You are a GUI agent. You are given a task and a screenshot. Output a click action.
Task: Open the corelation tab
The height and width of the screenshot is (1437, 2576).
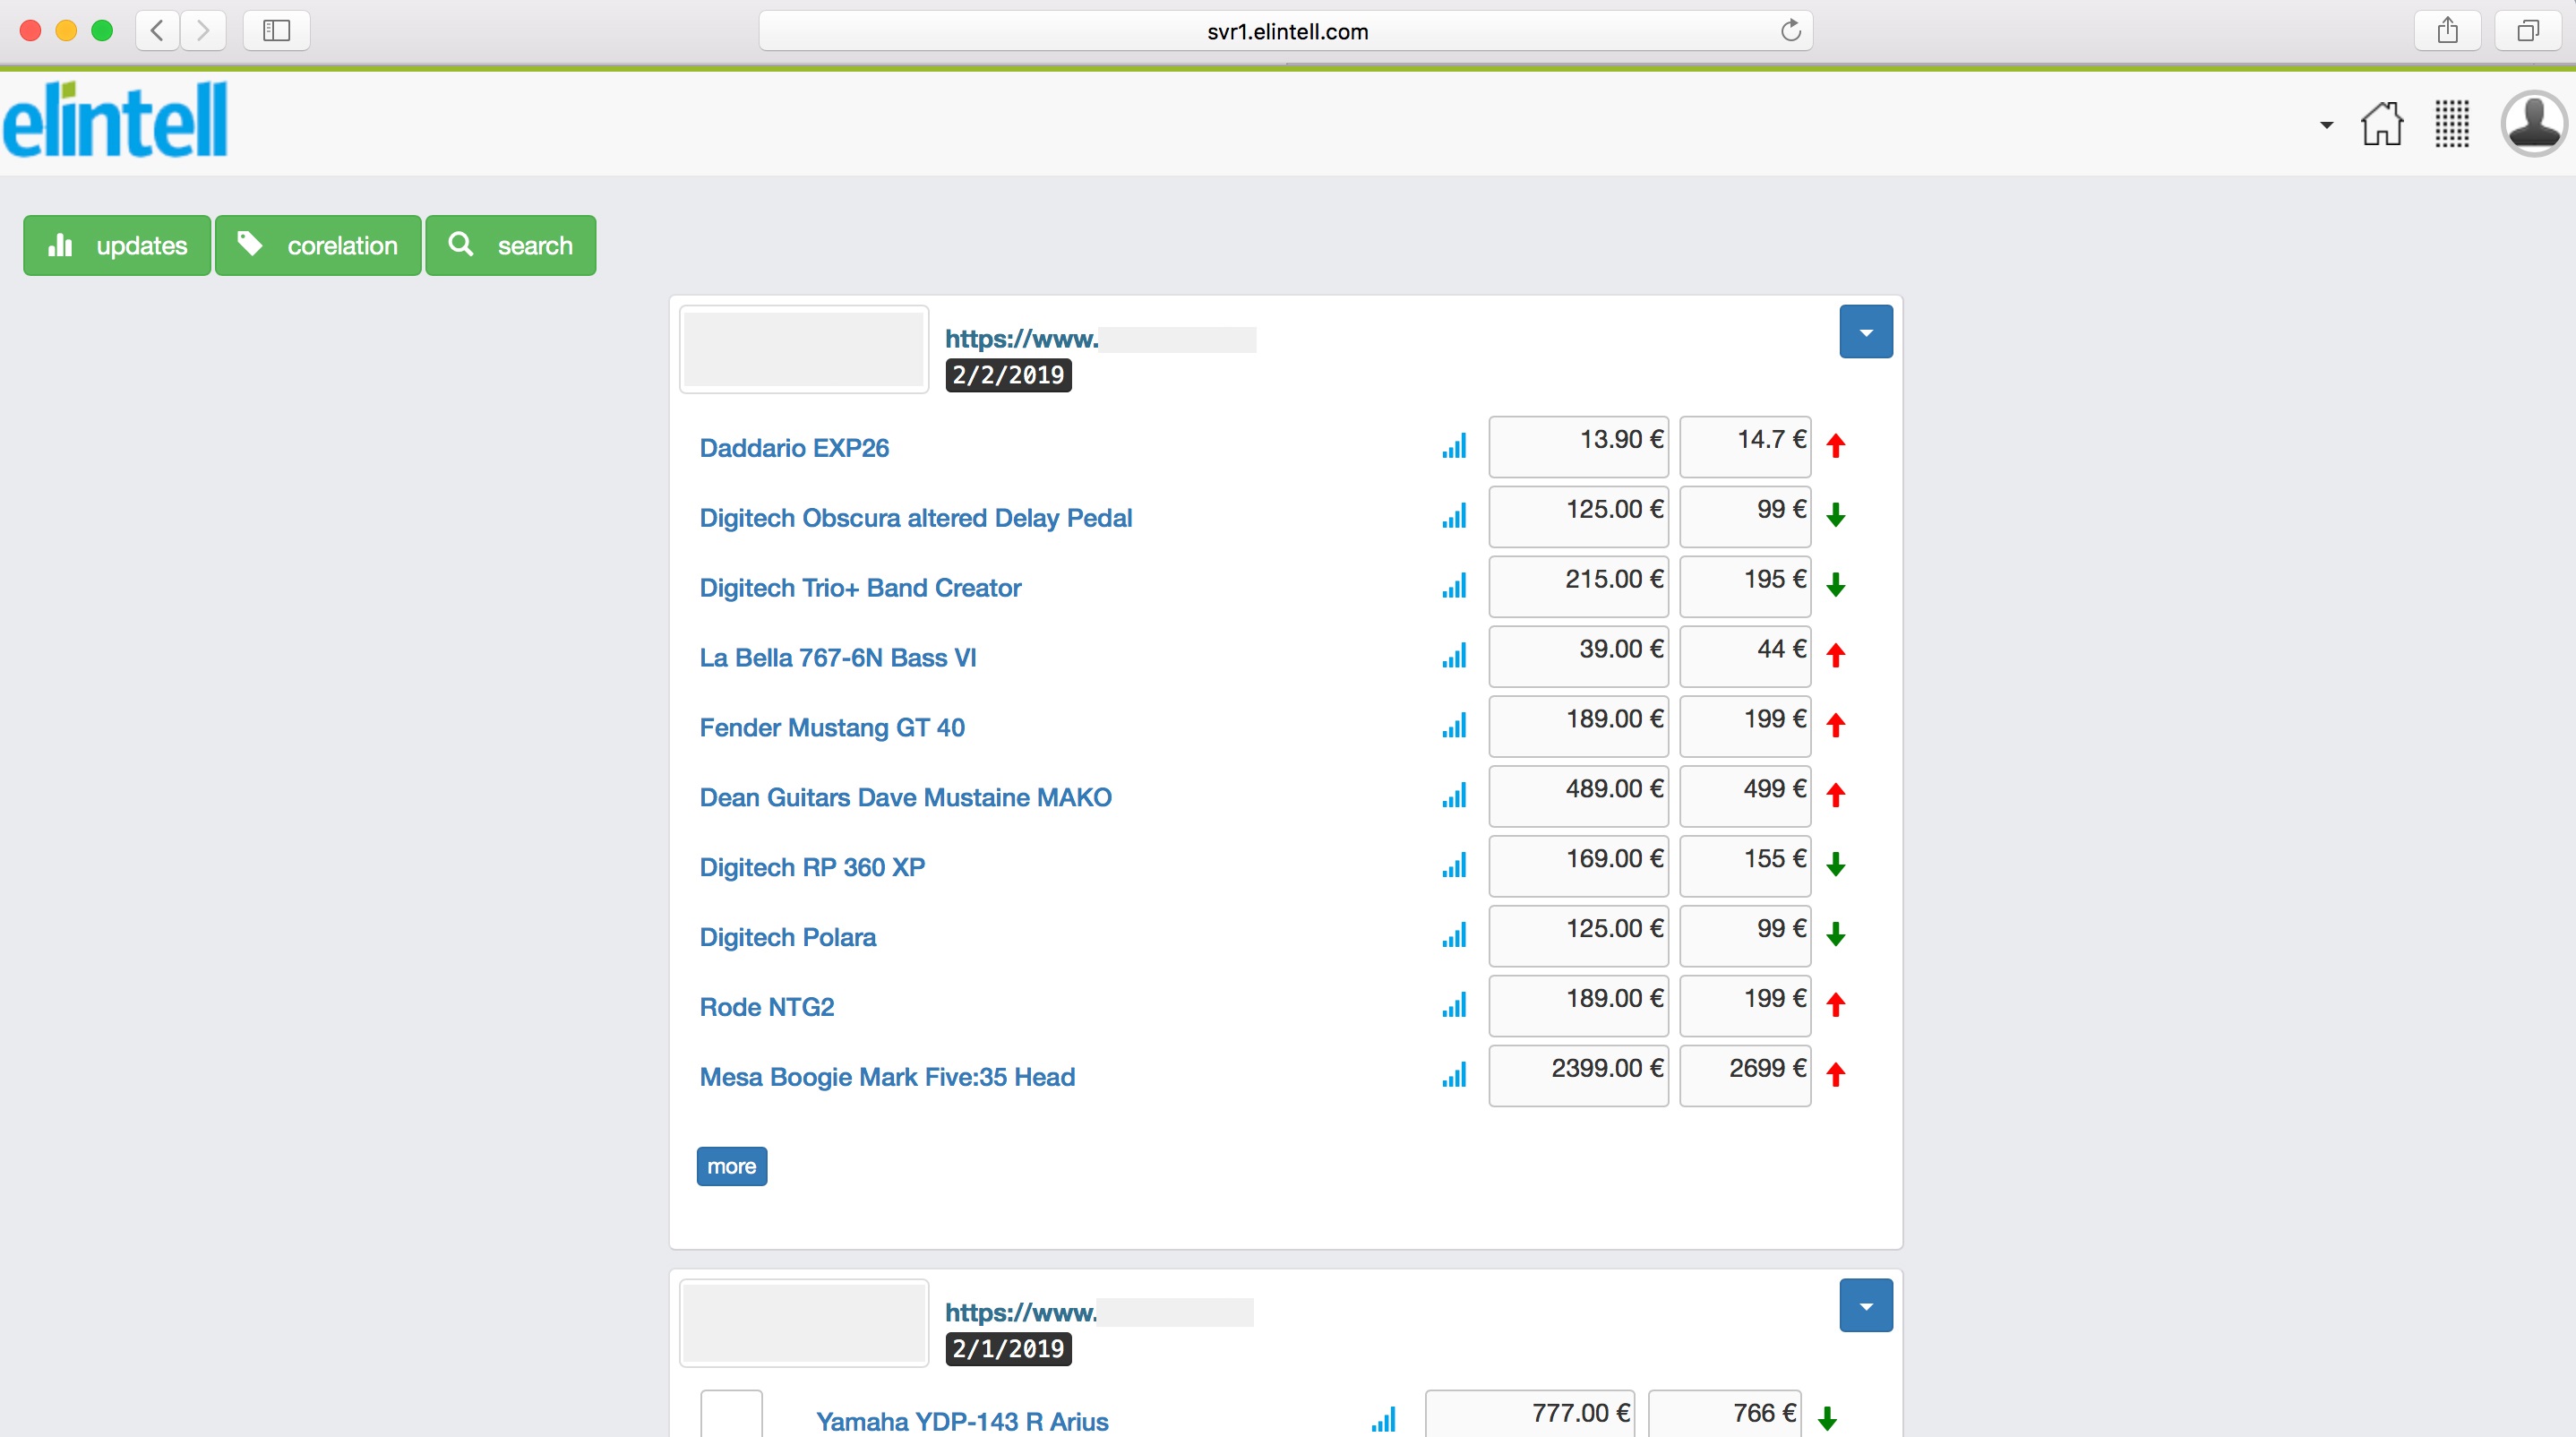(x=318, y=245)
